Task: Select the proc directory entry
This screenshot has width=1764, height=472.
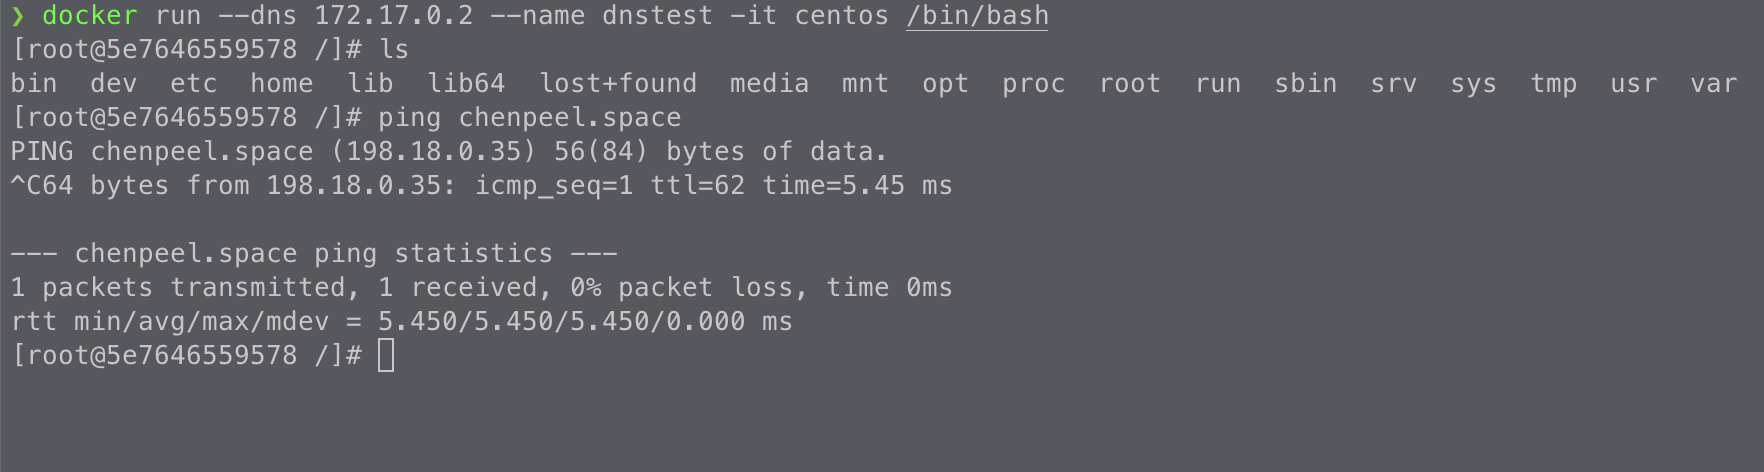Action: click(1033, 84)
